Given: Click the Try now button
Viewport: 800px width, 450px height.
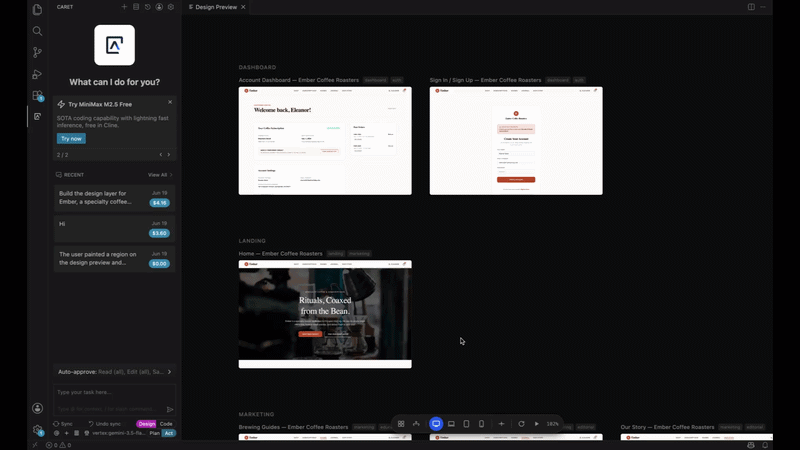Looking at the screenshot, I should (x=71, y=138).
